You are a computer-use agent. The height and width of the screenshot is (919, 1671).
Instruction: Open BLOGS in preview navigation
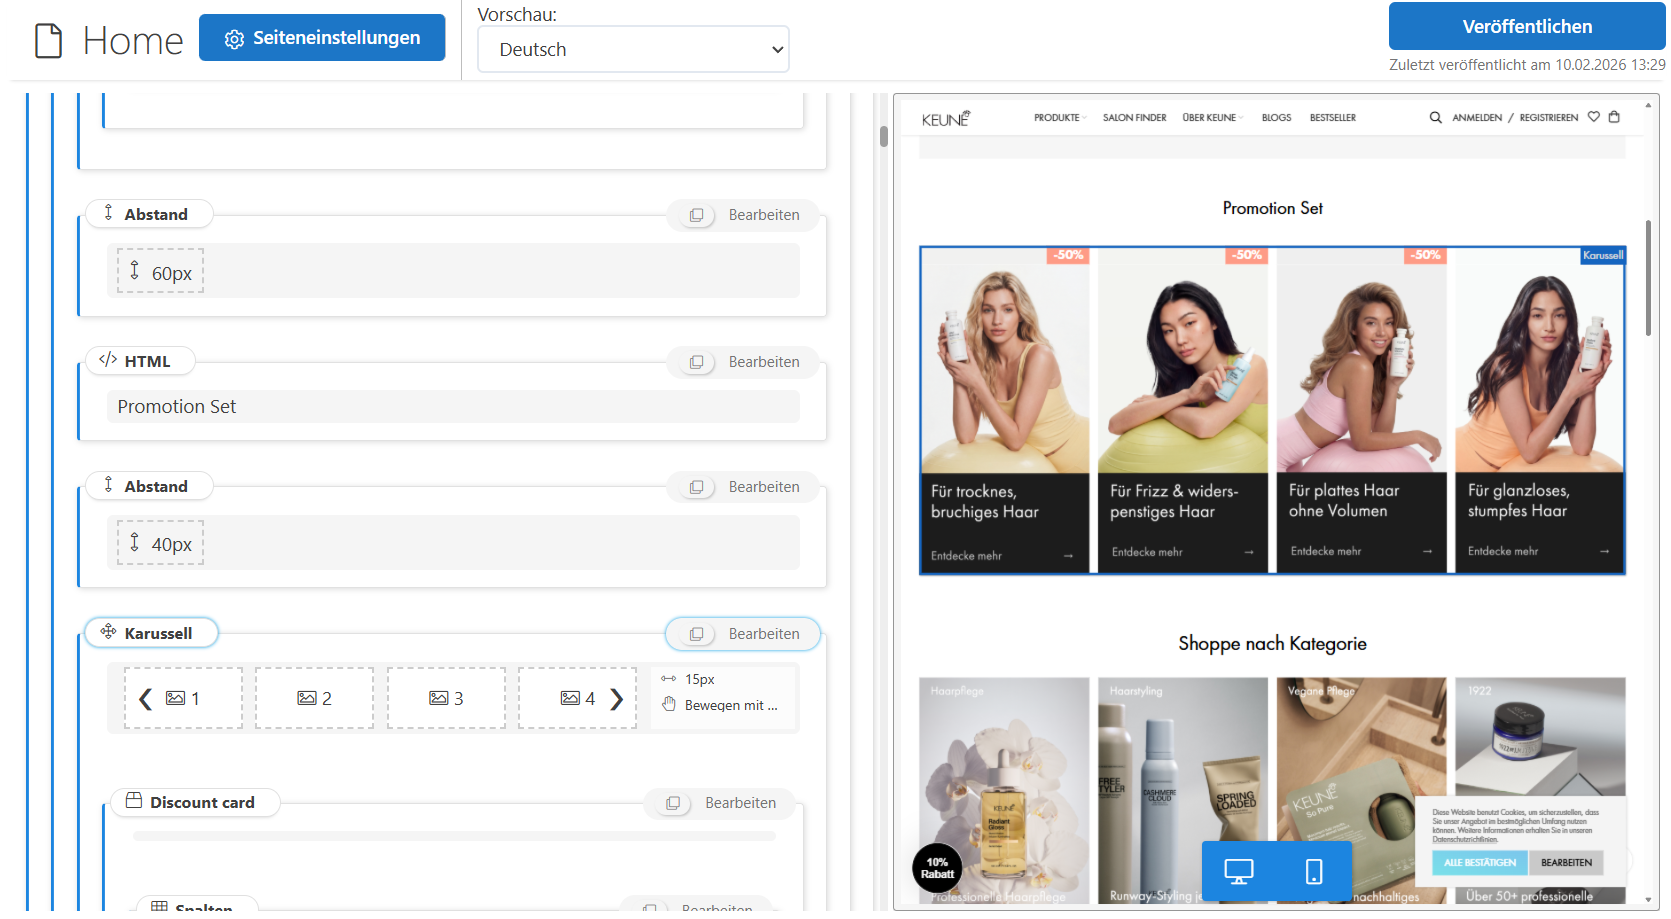(x=1276, y=118)
